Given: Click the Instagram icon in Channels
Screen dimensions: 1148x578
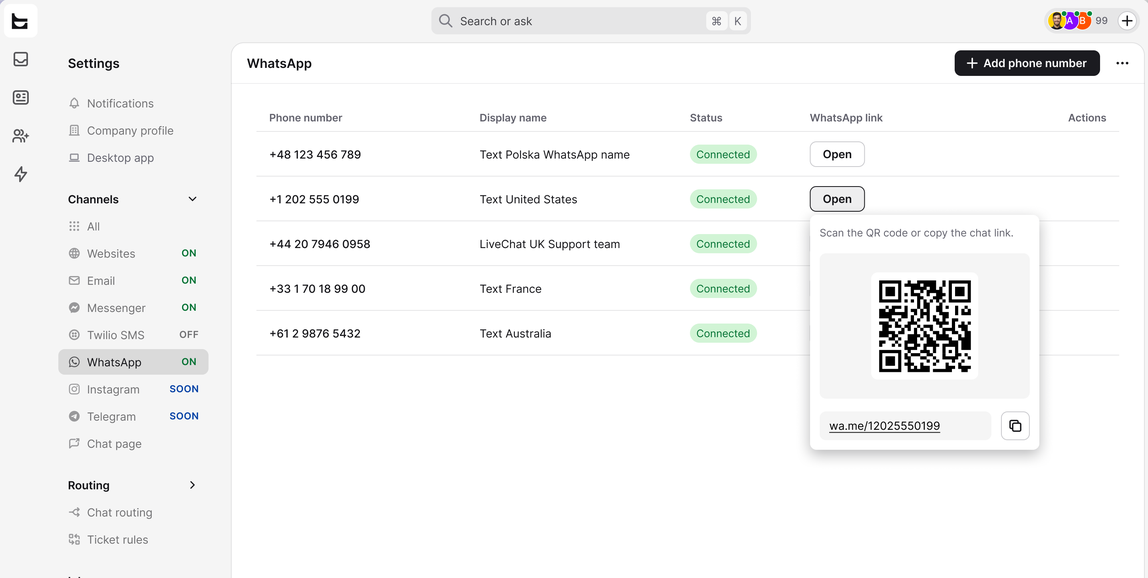Looking at the screenshot, I should [74, 389].
